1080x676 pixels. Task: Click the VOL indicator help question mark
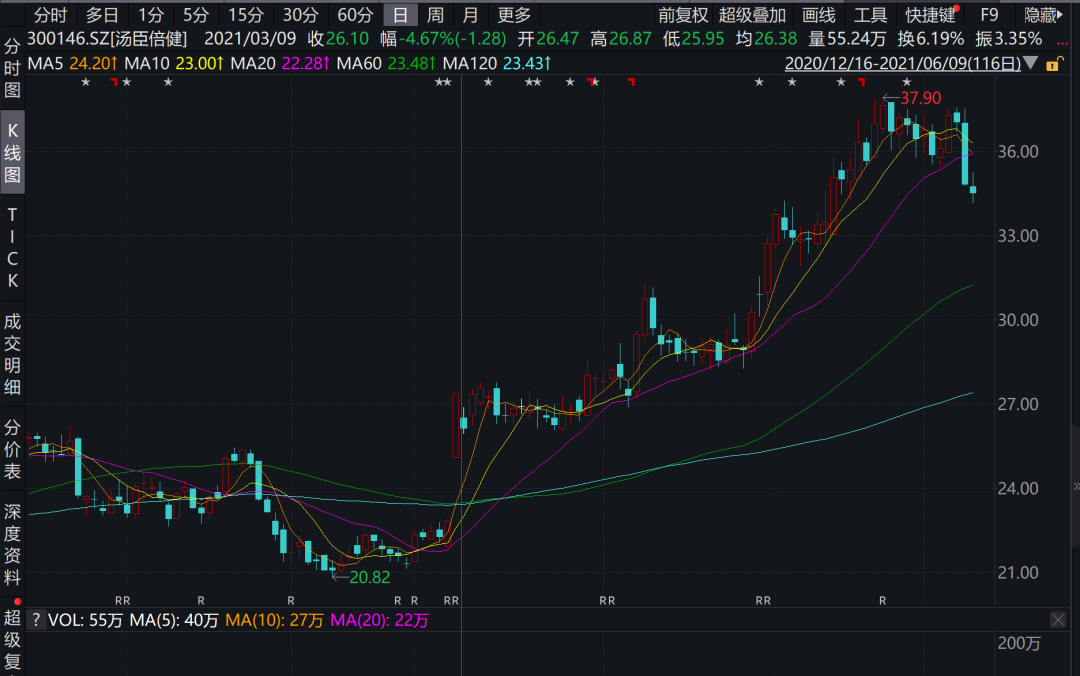point(36,620)
